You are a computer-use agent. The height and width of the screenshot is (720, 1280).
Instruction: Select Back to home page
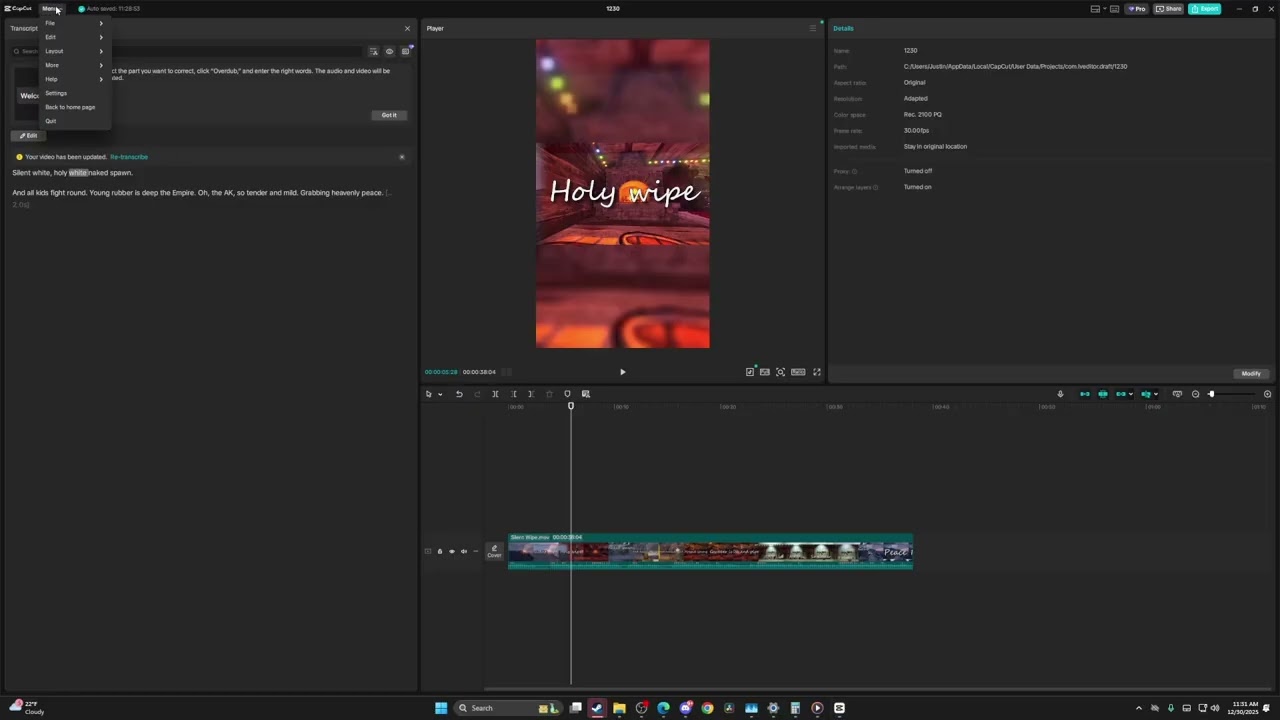(x=74, y=107)
